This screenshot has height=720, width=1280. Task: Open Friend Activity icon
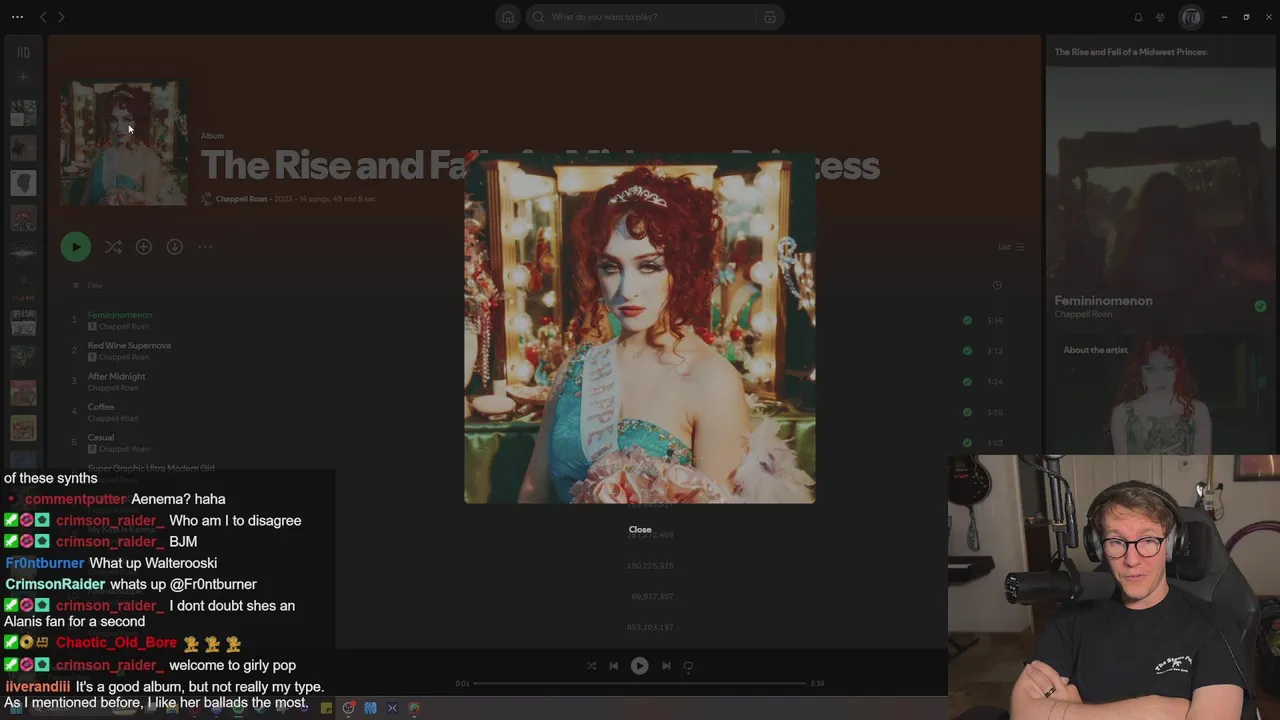coord(1160,17)
